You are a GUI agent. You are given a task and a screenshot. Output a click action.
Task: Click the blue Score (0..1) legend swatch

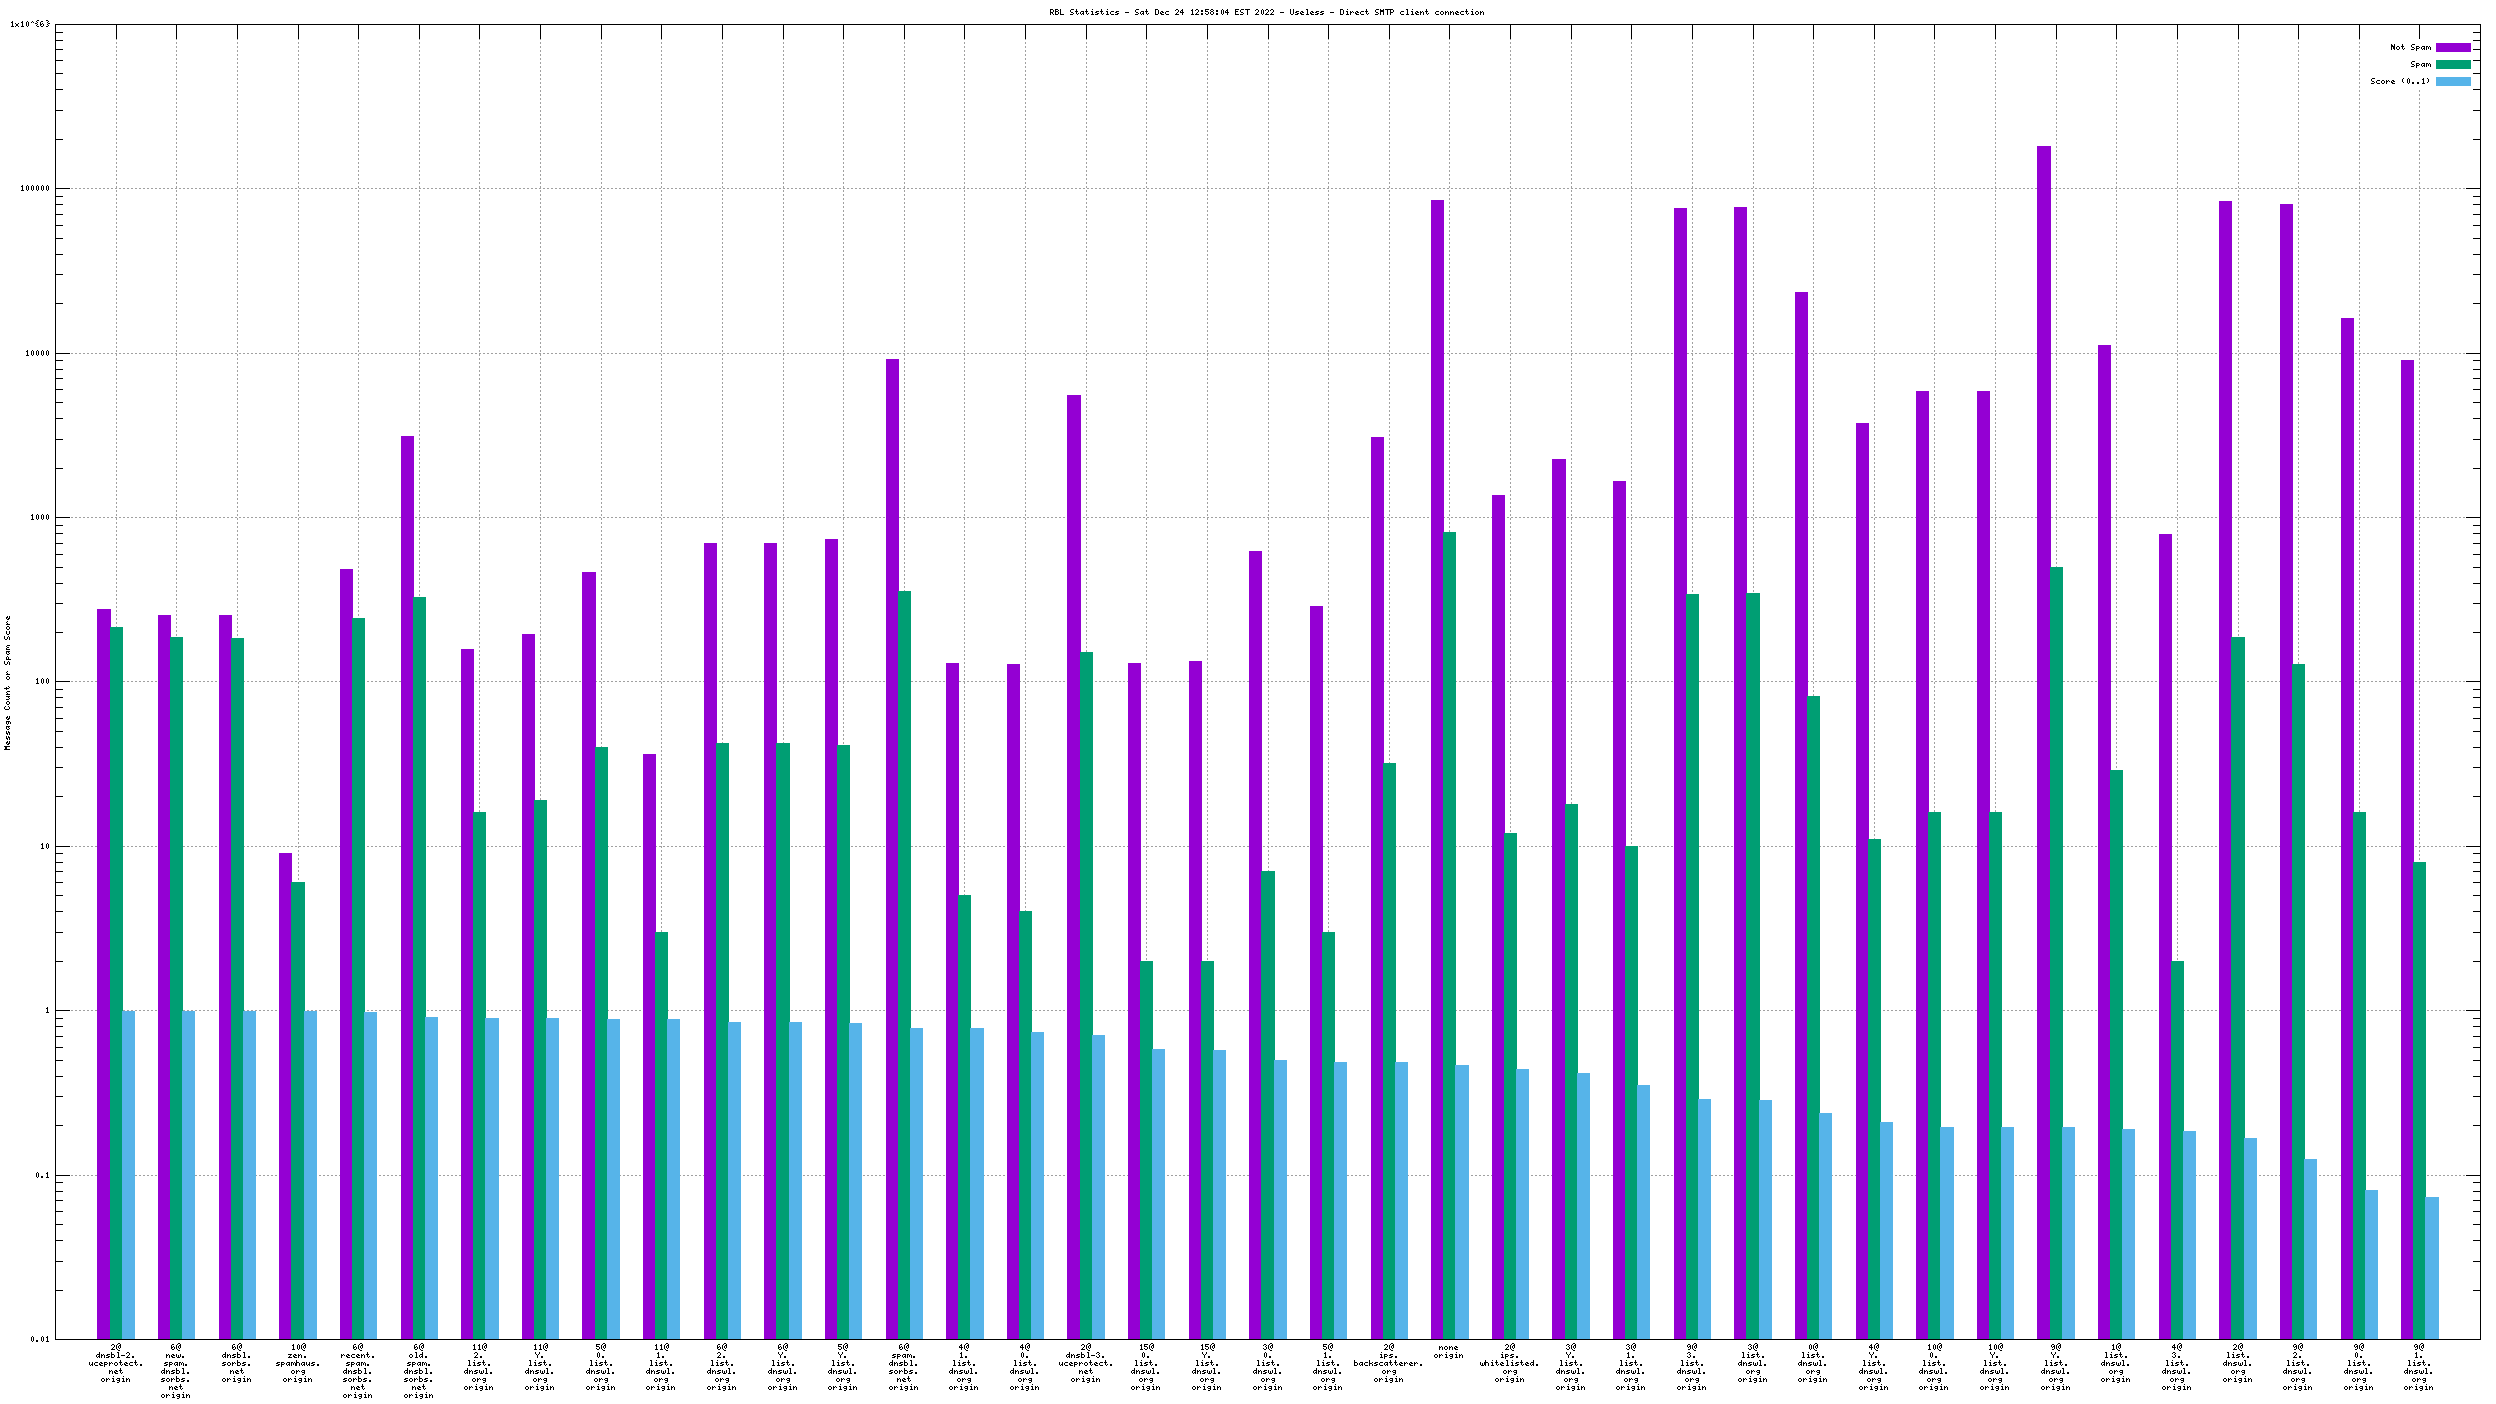pyautogui.click(x=2452, y=81)
